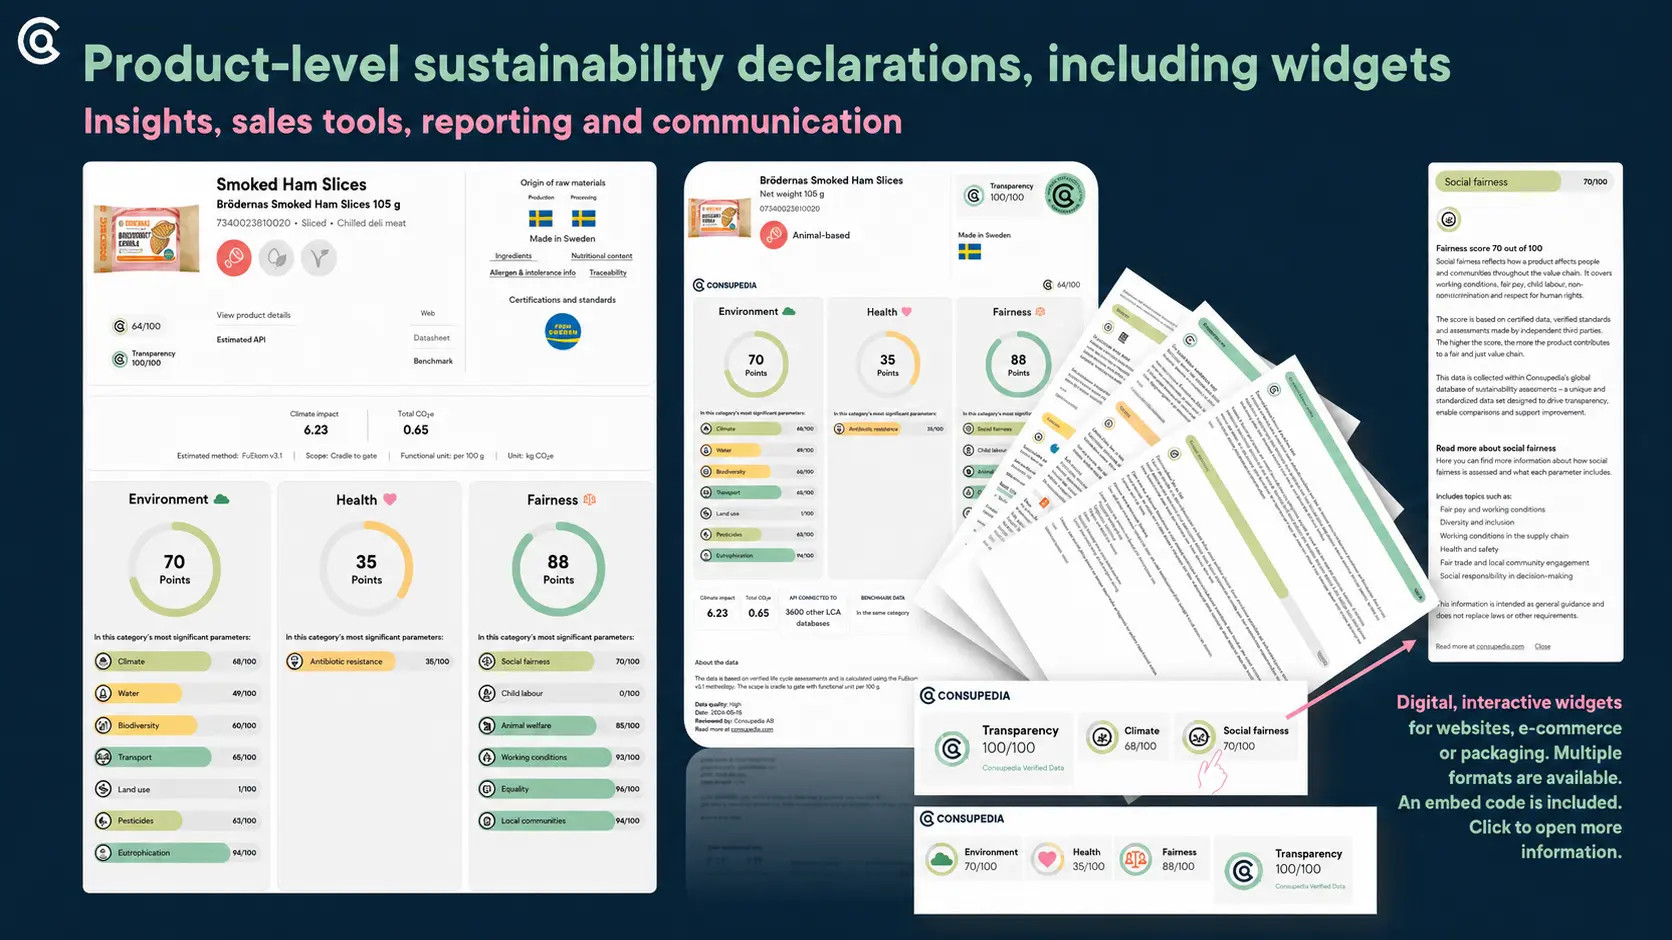Select the grey sprout vegan icon
Viewport: 1672px width, 940px height.
pos(319,258)
